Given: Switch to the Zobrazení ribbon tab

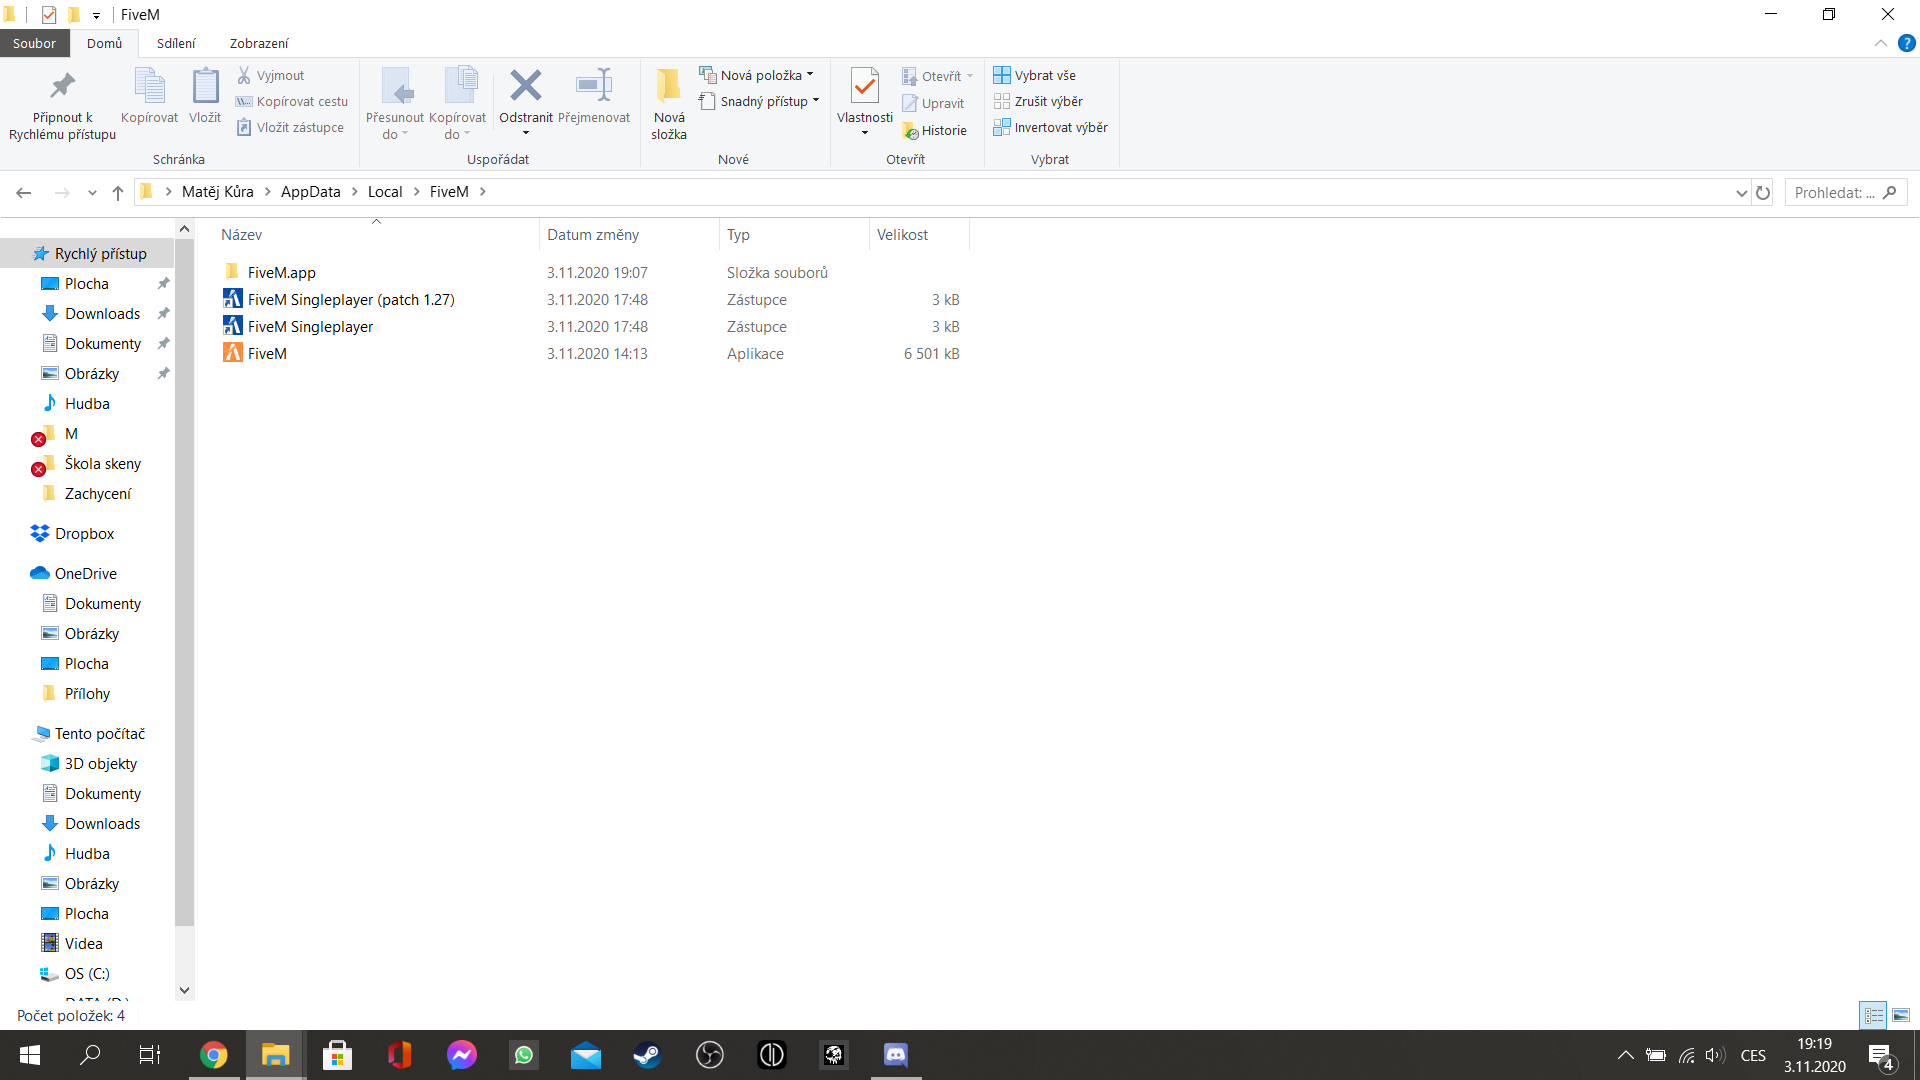Looking at the screenshot, I should click(x=258, y=44).
